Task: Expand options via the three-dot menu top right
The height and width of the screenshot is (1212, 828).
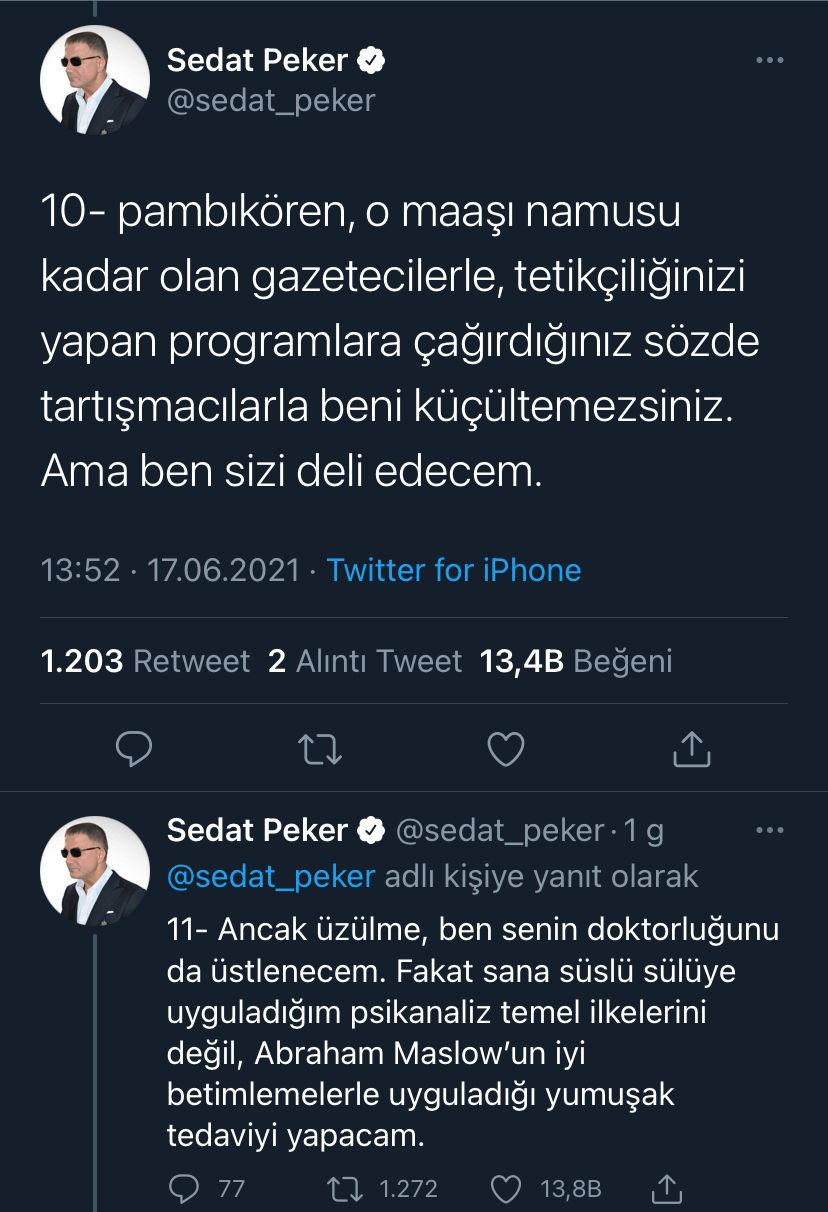Action: [770, 62]
